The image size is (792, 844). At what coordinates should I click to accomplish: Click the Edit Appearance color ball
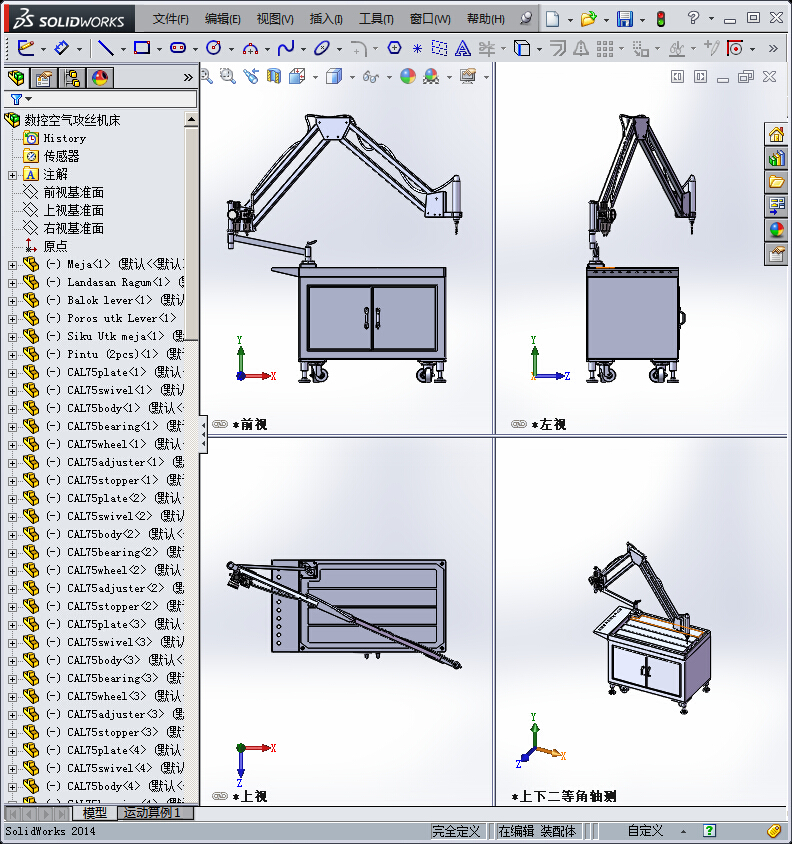pyautogui.click(x=408, y=76)
